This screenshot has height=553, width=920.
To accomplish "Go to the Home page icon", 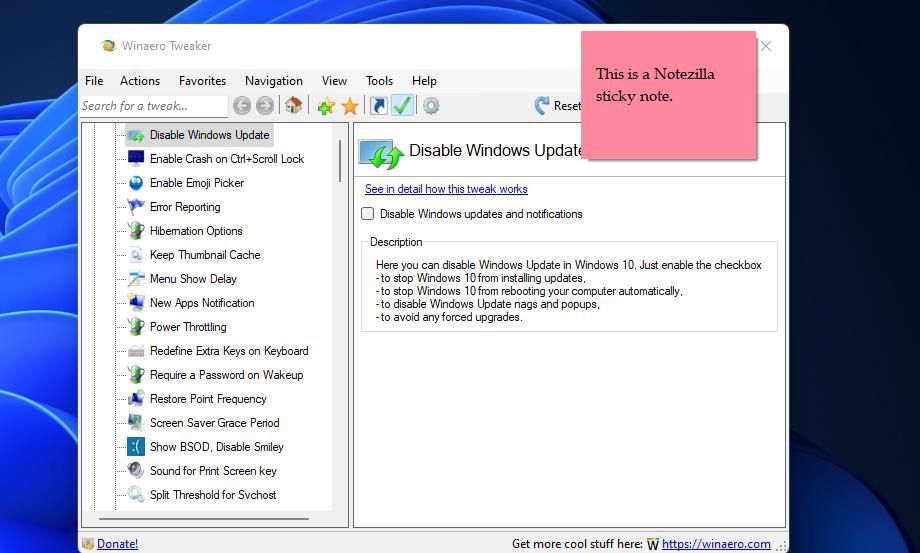I will coord(293,106).
